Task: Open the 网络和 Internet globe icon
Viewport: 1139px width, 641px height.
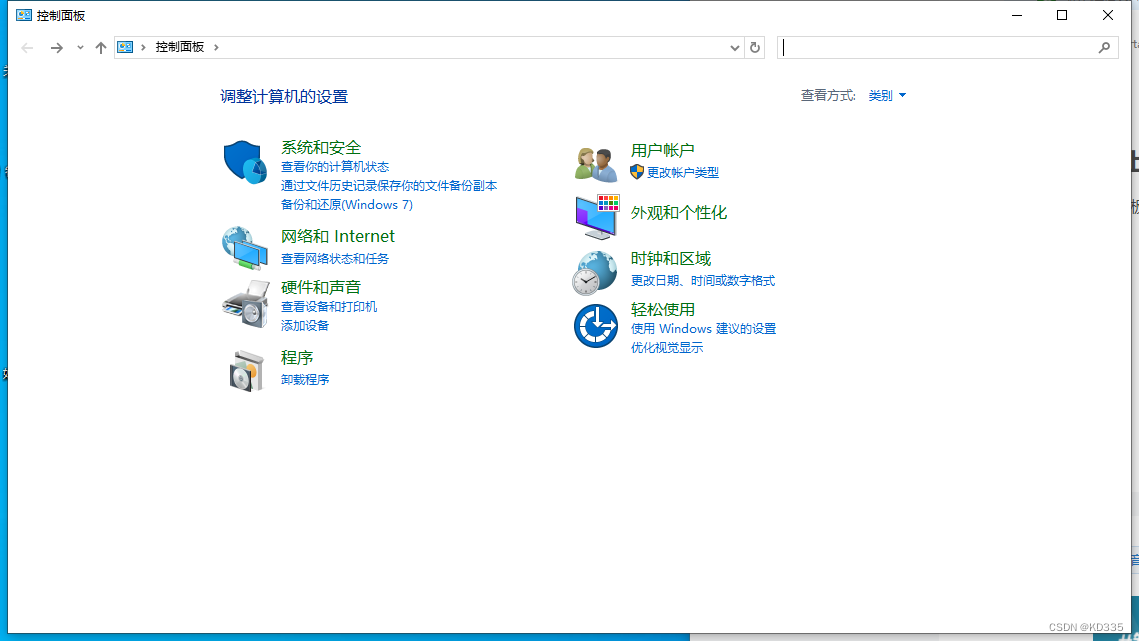Action: [245, 248]
